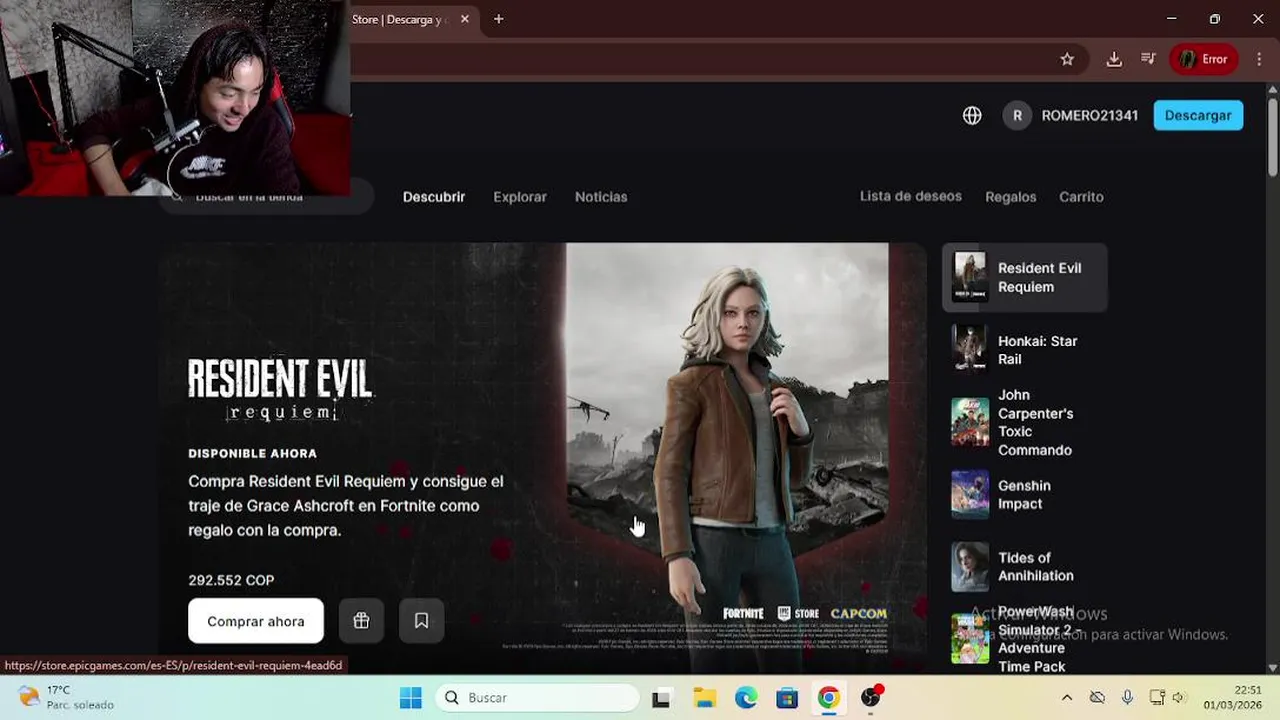The height and width of the screenshot is (720, 1280).
Task: Open the Windows Start menu
Action: point(410,698)
